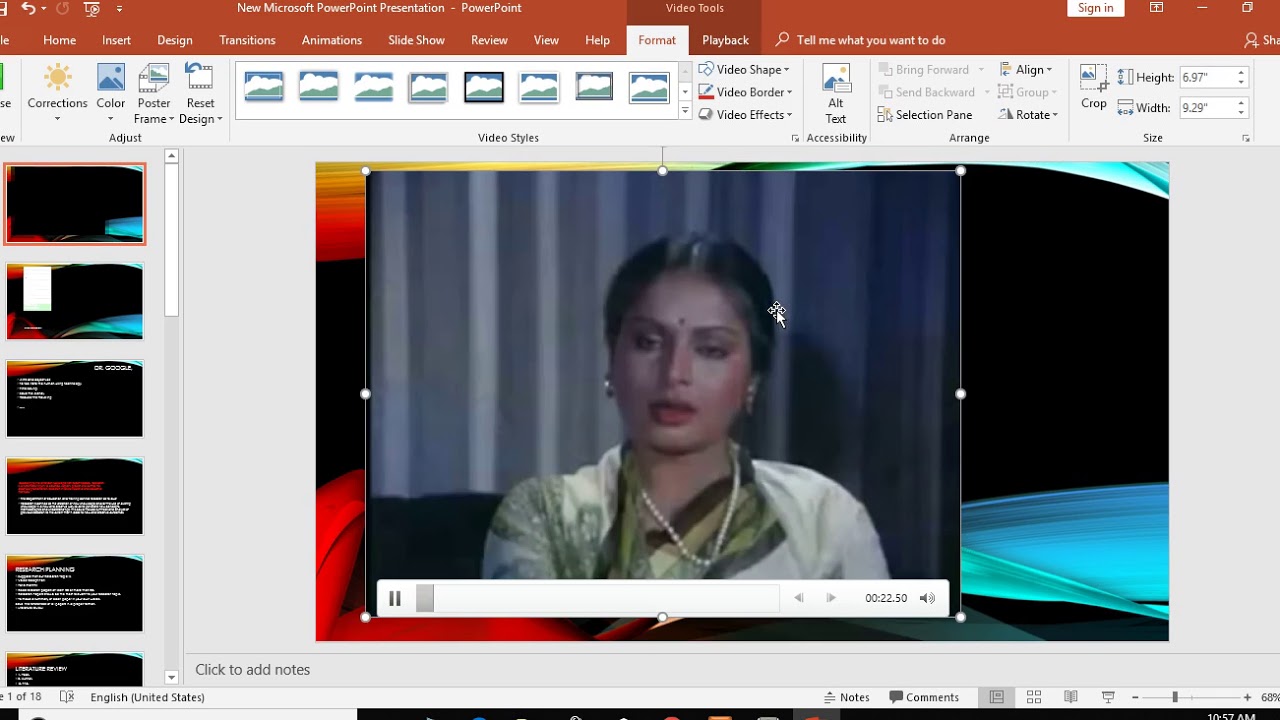Image resolution: width=1280 pixels, height=720 pixels.
Task: Switch to the Insert tab
Action: pos(116,40)
